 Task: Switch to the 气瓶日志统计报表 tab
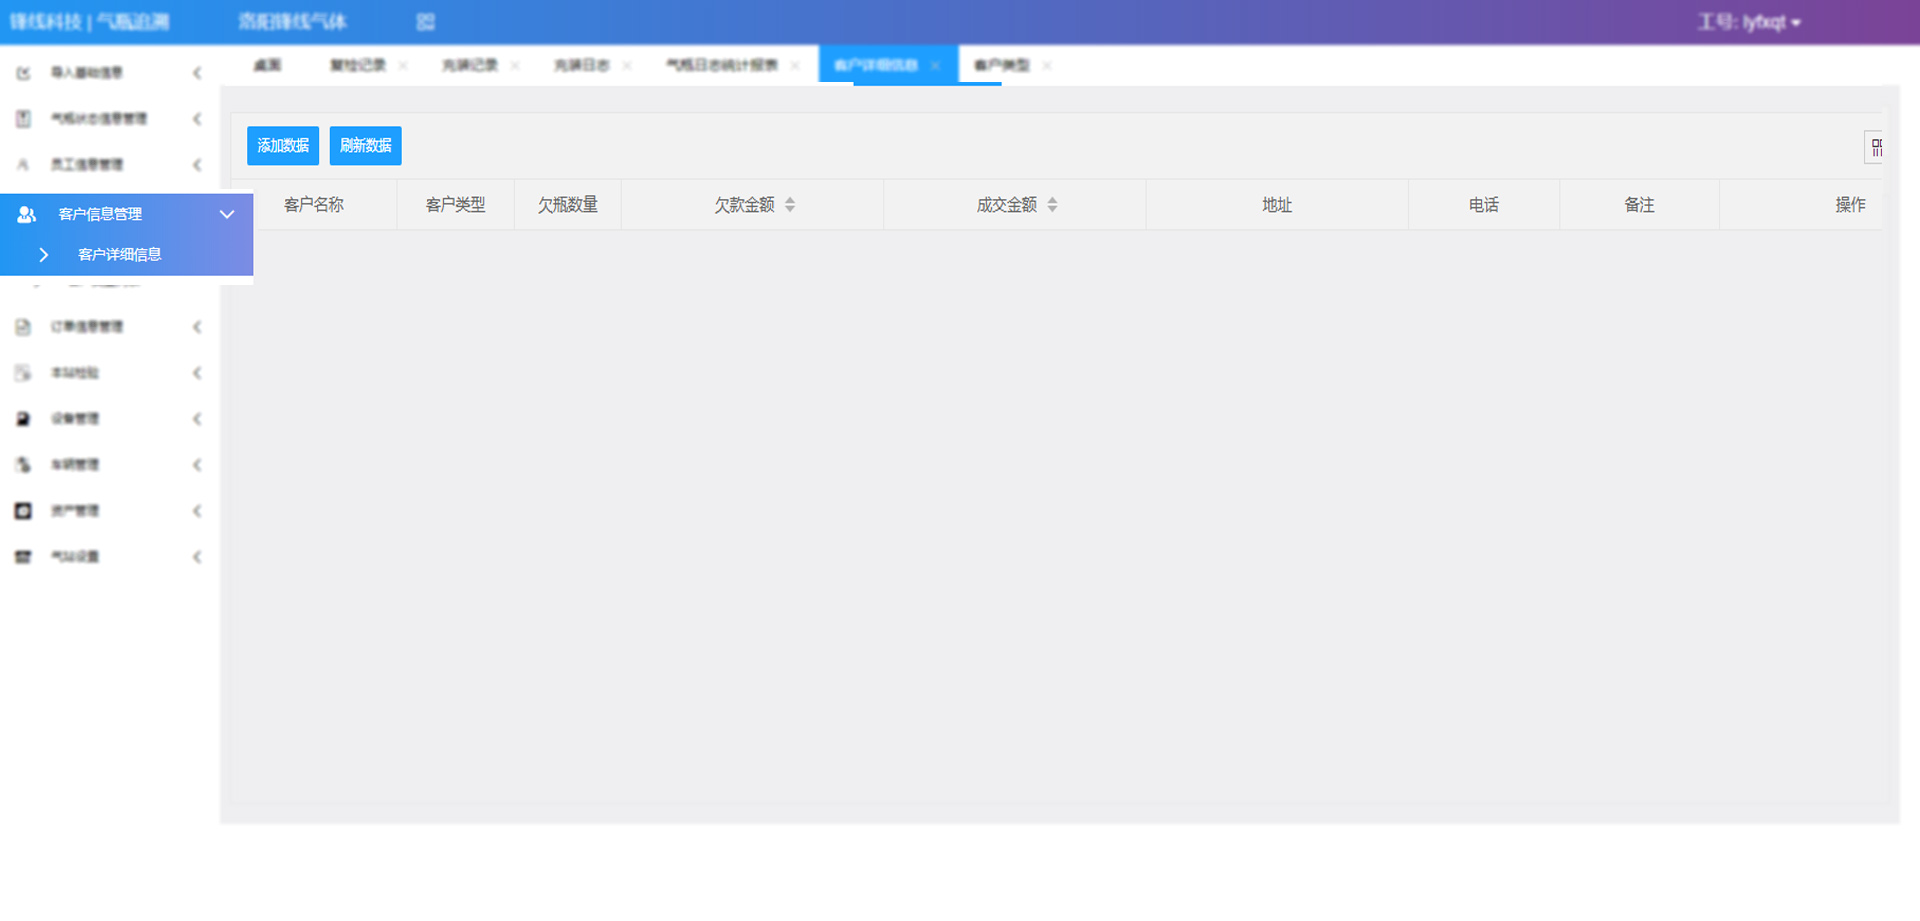tap(722, 65)
